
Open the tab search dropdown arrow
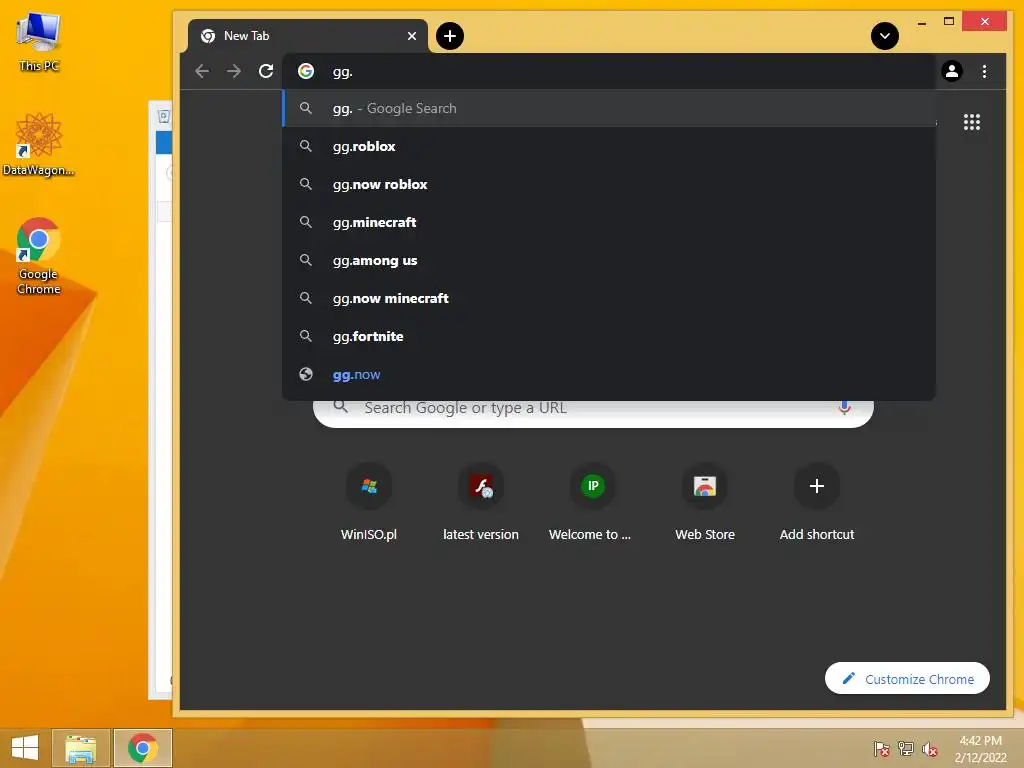pyautogui.click(x=884, y=36)
